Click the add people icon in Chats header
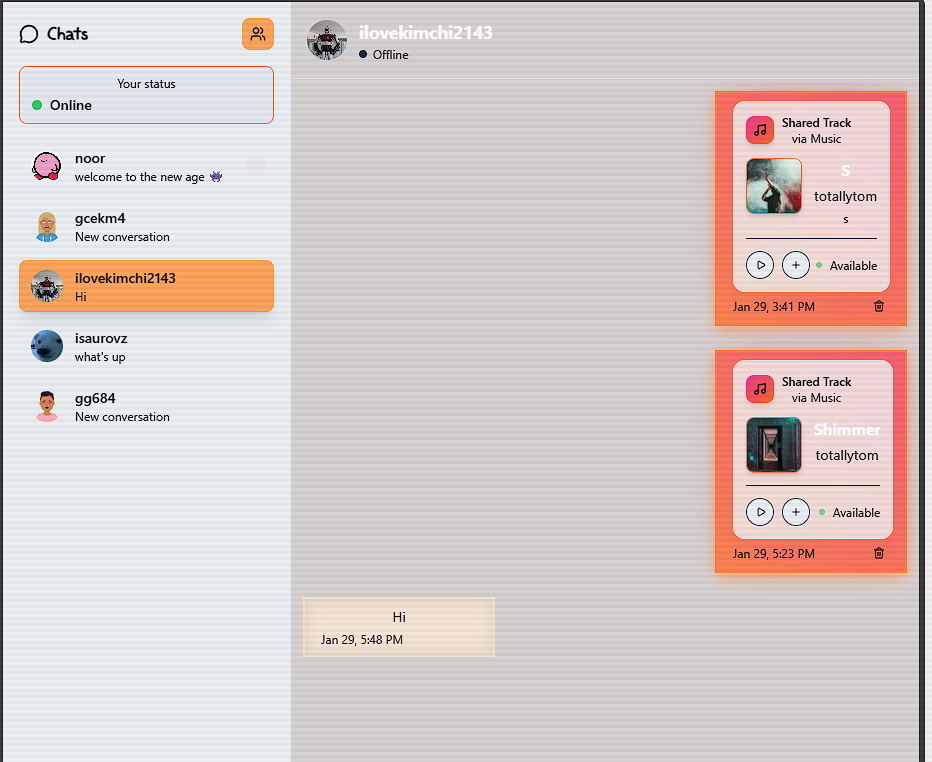This screenshot has height=762, width=932. coord(257,33)
